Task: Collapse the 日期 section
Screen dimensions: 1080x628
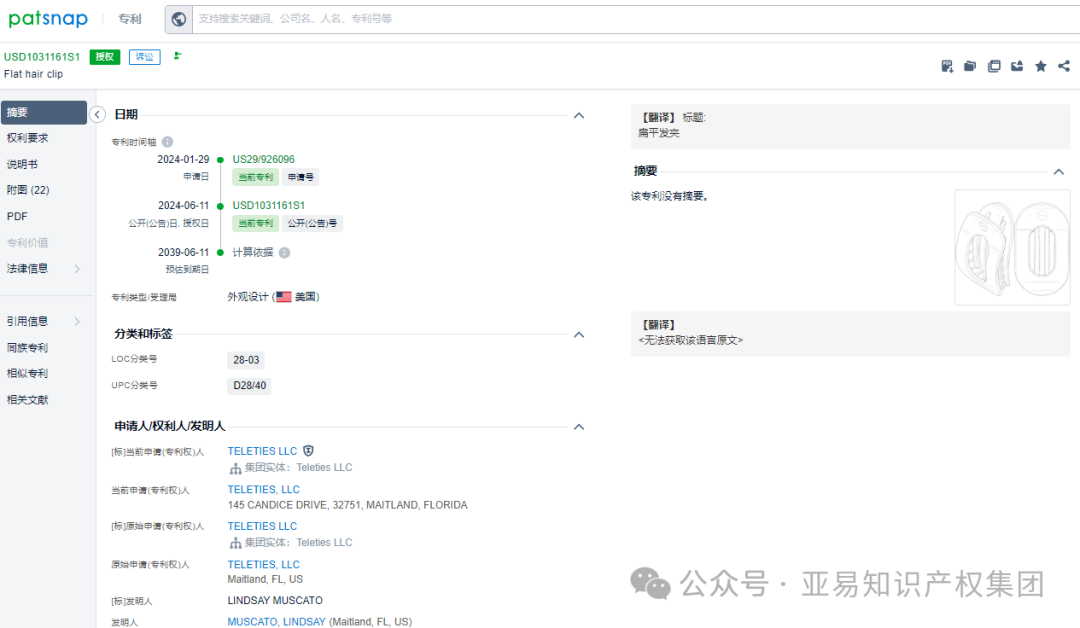Action: coord(579,116)
